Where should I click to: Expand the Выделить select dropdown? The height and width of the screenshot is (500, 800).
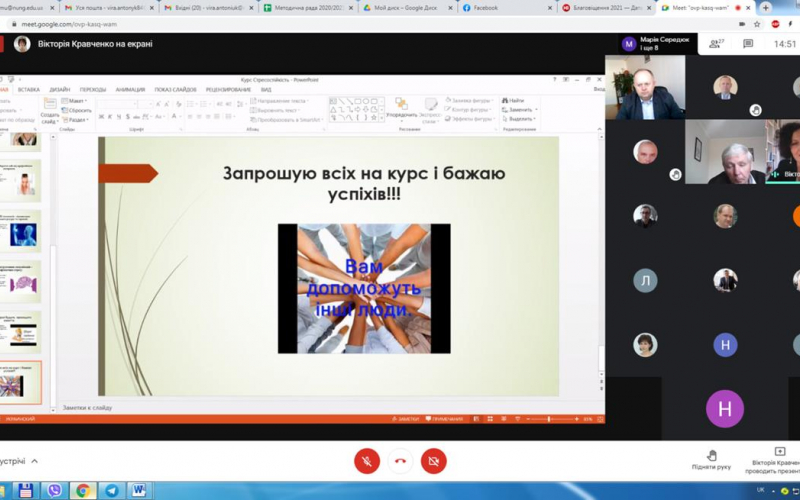(518, 119)
